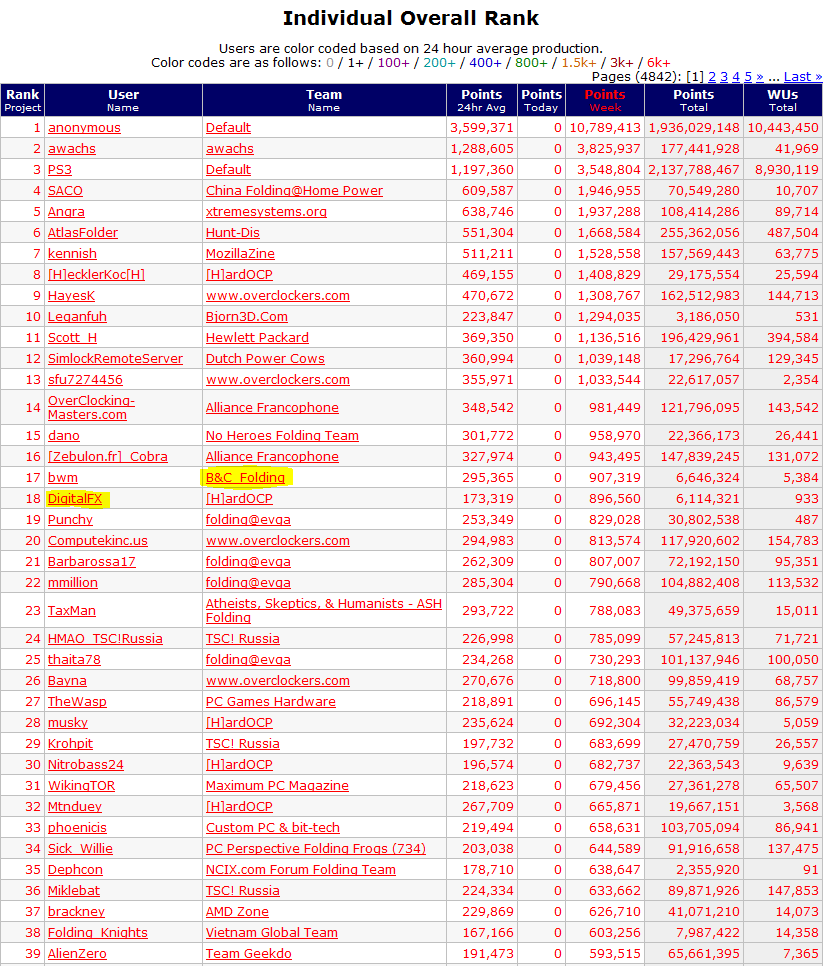Open team Dutch Power Cows
This screenshot has width=826, height=966.
click(x=265, y=358)
